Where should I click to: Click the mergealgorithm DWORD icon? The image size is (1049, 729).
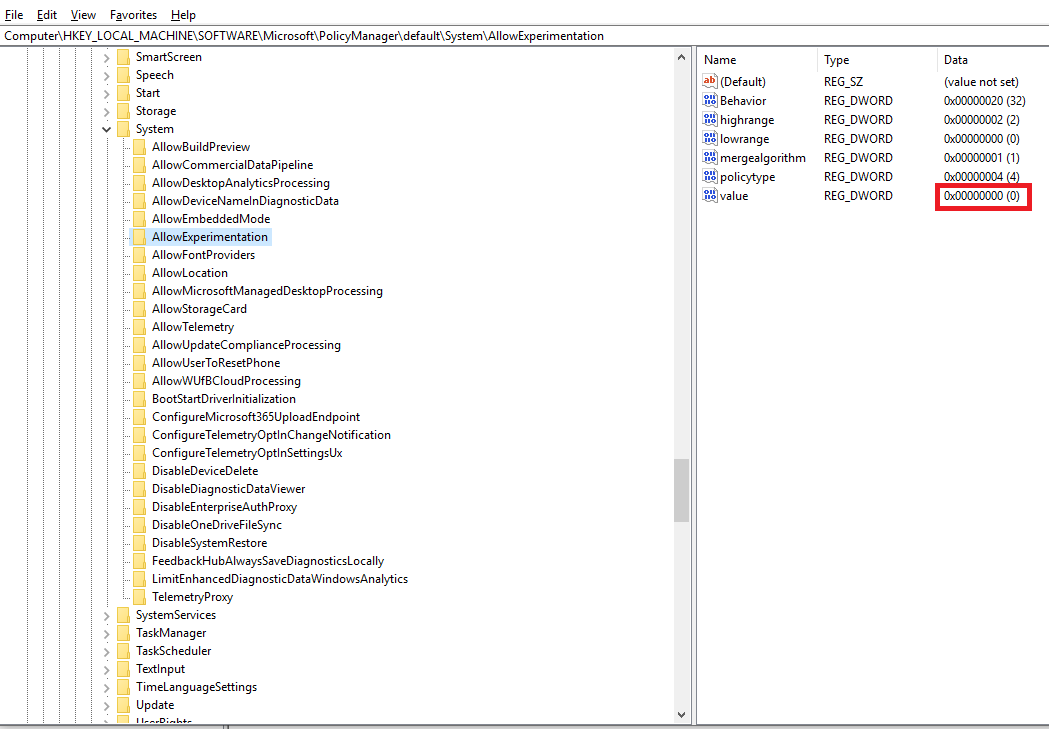pos(710,157)
